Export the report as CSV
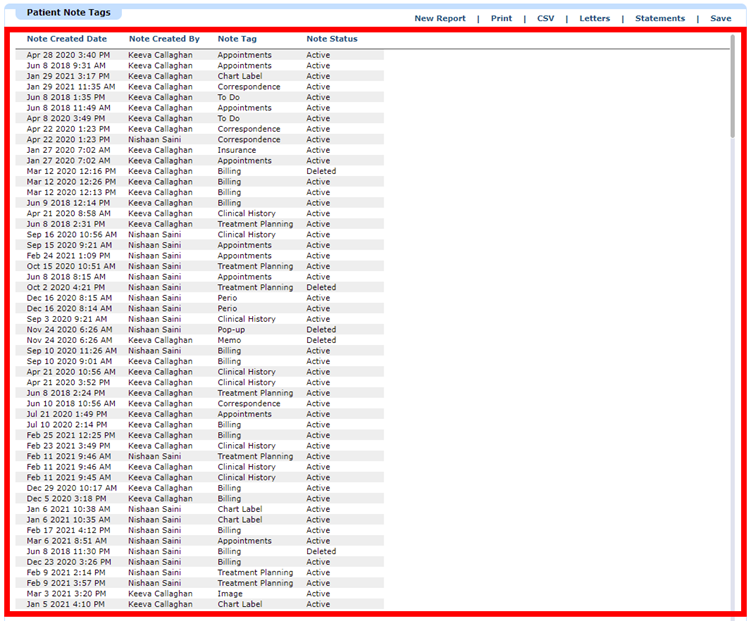This screenshot has width=751, height=621. tap(545, 18)
